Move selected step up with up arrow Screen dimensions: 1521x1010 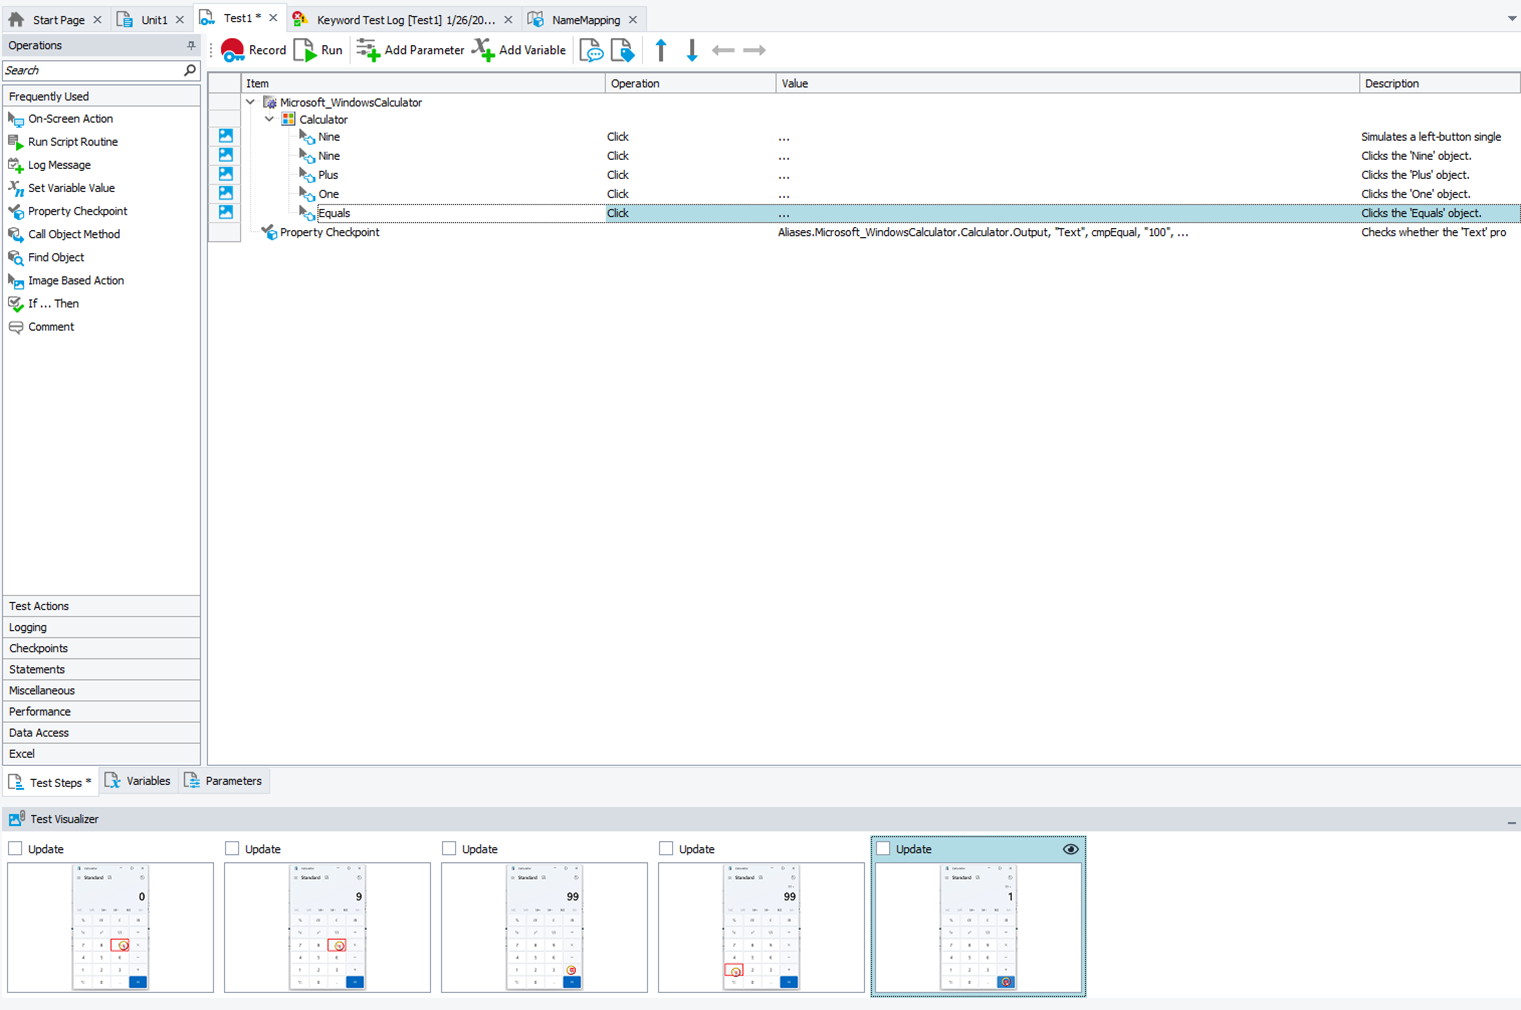[x=661, y=50]
